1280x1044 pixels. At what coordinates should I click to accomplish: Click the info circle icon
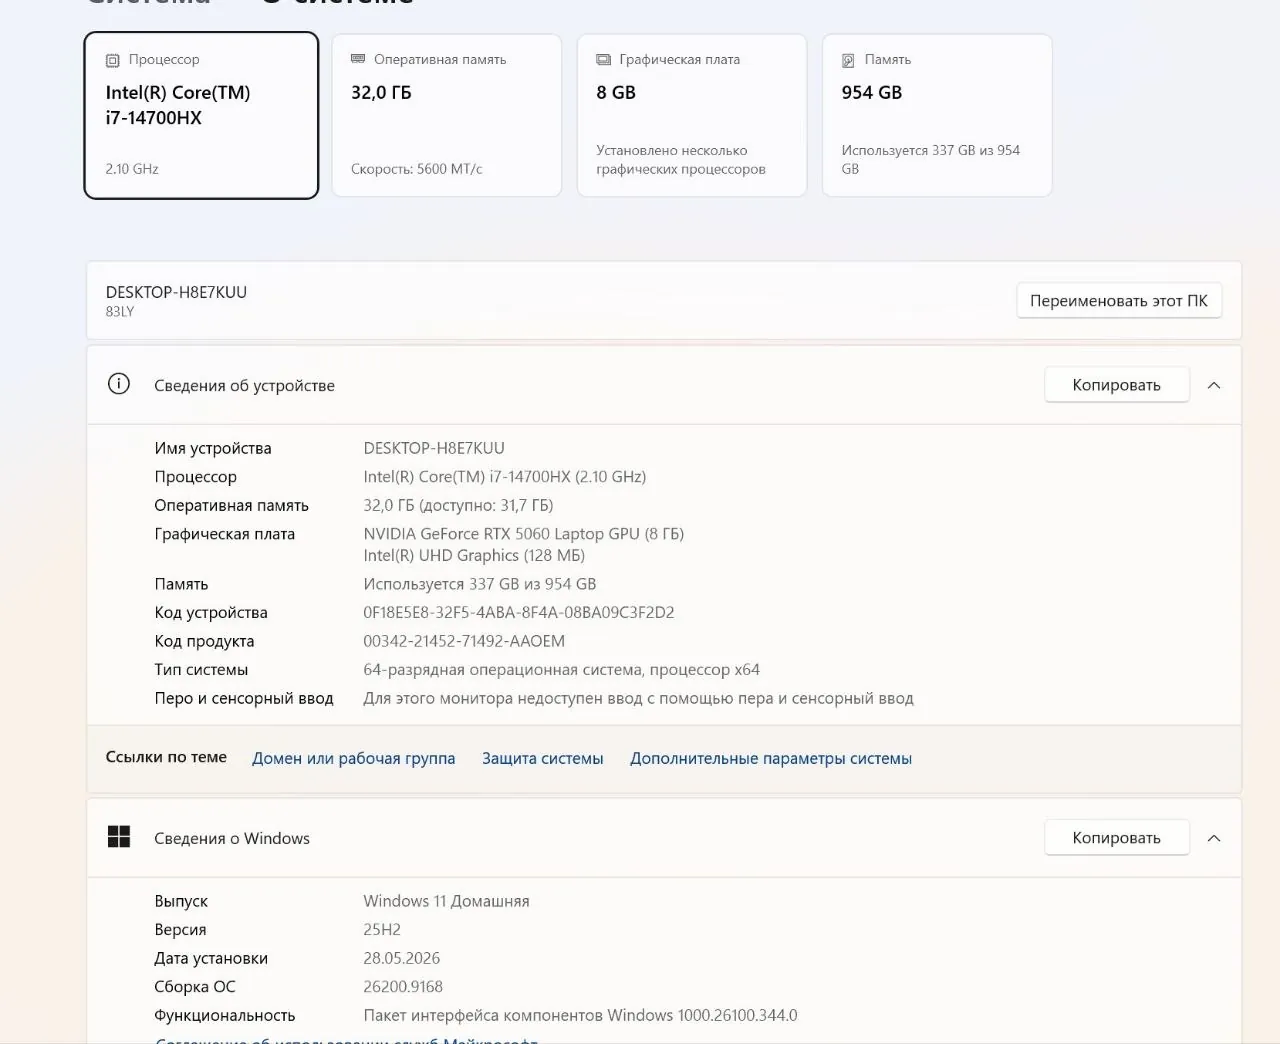coord(119,384)
